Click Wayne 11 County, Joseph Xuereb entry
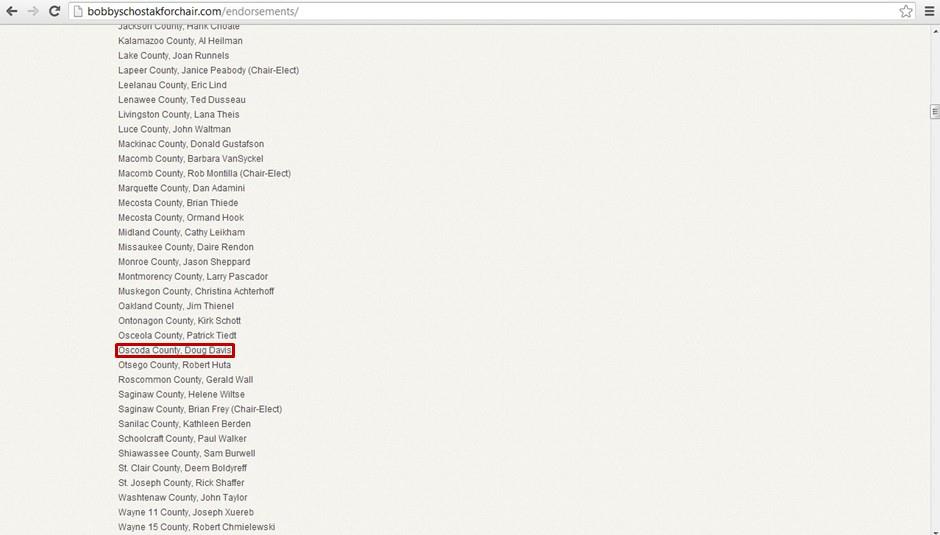Viewport: 940px width, 535px height. coord(186,512)
